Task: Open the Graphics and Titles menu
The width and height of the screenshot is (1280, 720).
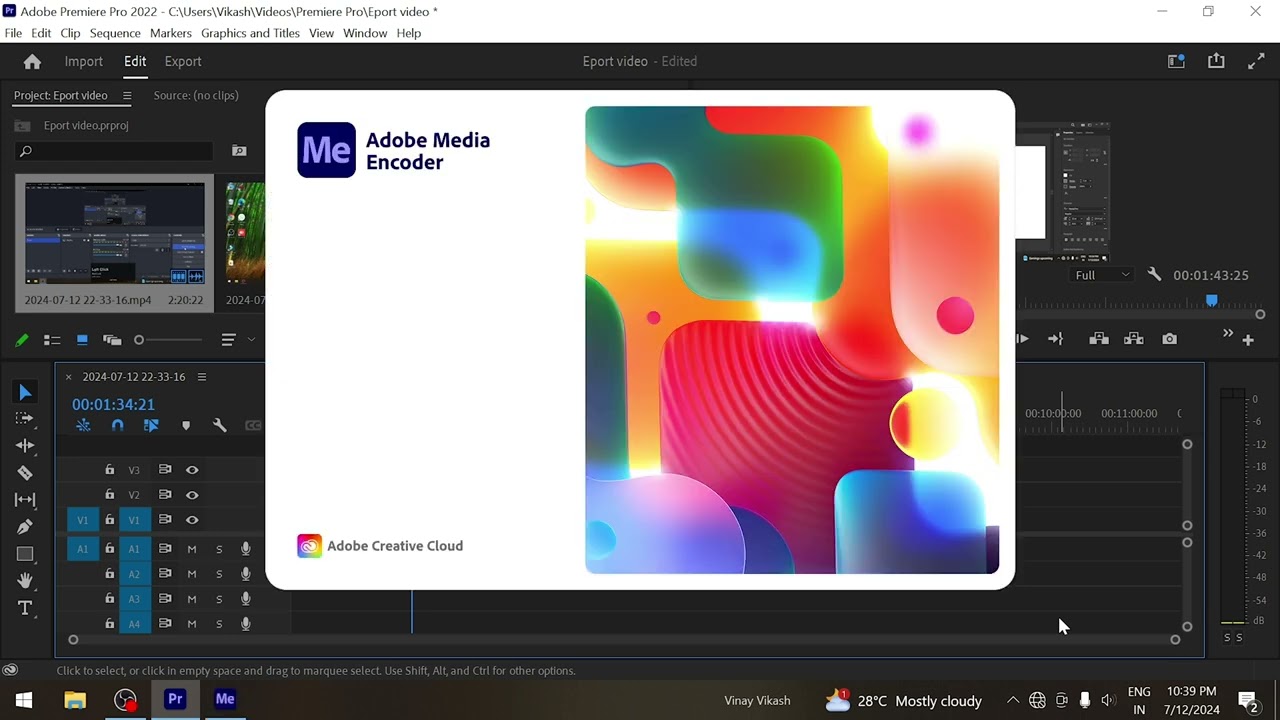Action: tap(250, 33)
